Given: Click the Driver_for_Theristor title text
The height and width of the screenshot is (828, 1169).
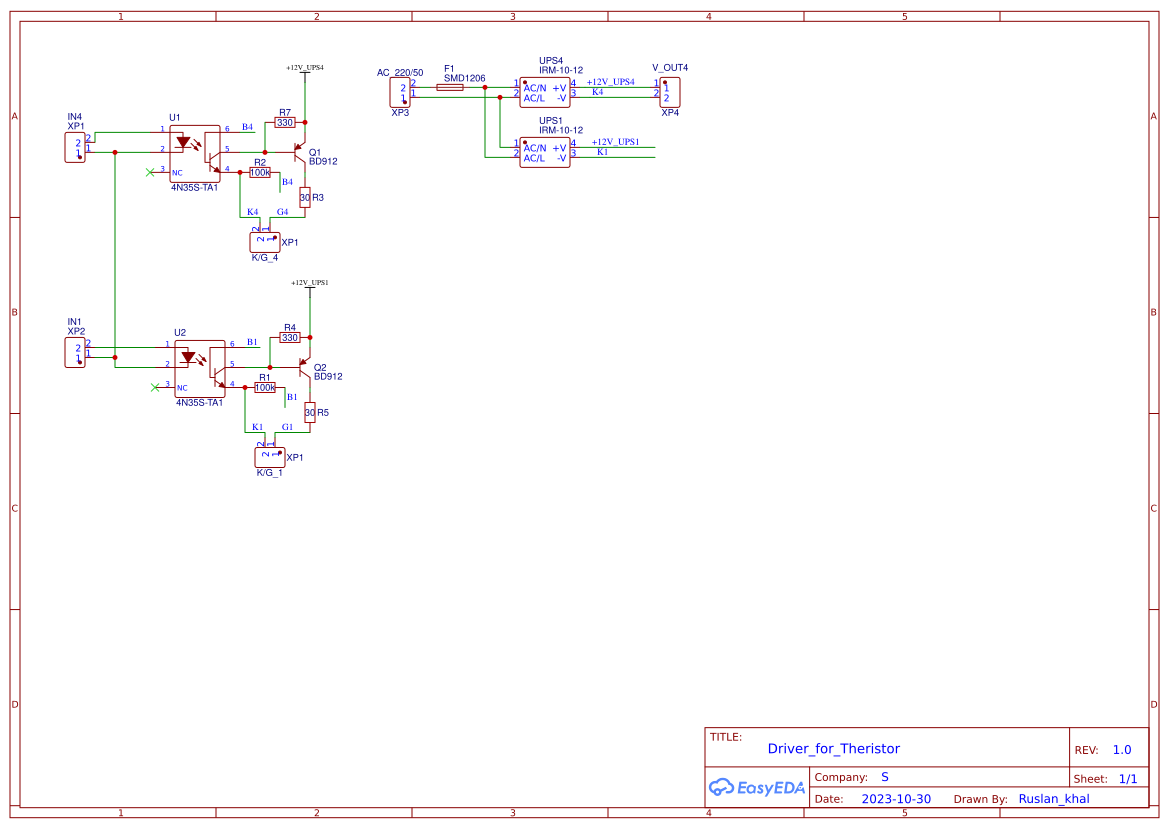Looking at the screenshot, I should pos(833,749).
